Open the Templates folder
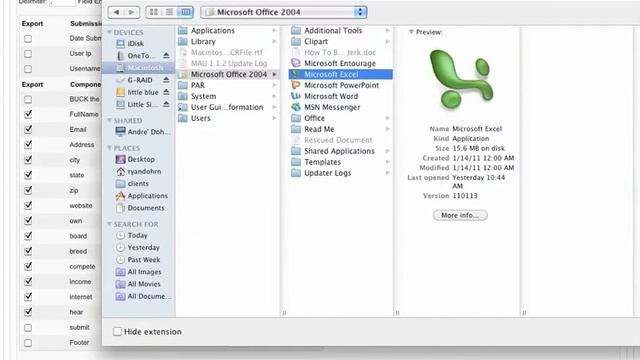 tap(322, 162)
